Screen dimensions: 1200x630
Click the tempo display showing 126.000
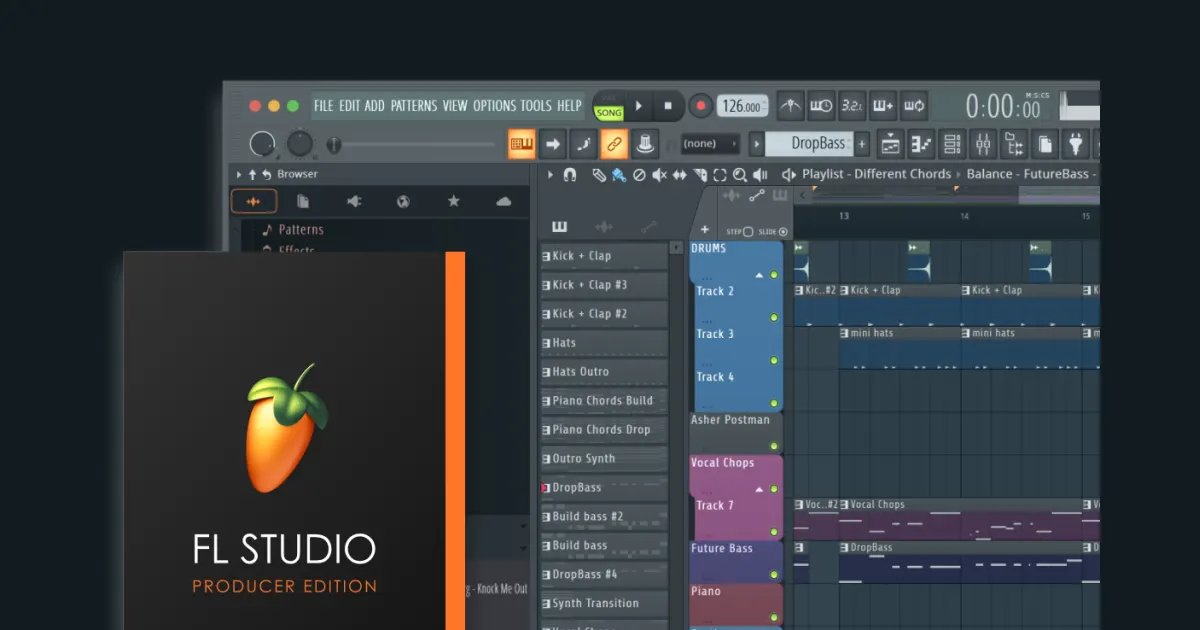pos(742,105)
